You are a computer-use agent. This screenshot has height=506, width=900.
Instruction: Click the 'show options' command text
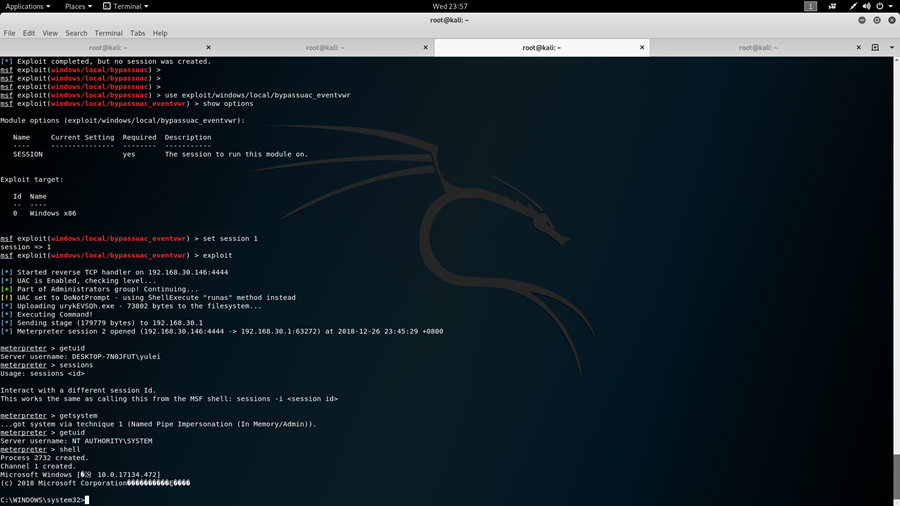(228, 104)
